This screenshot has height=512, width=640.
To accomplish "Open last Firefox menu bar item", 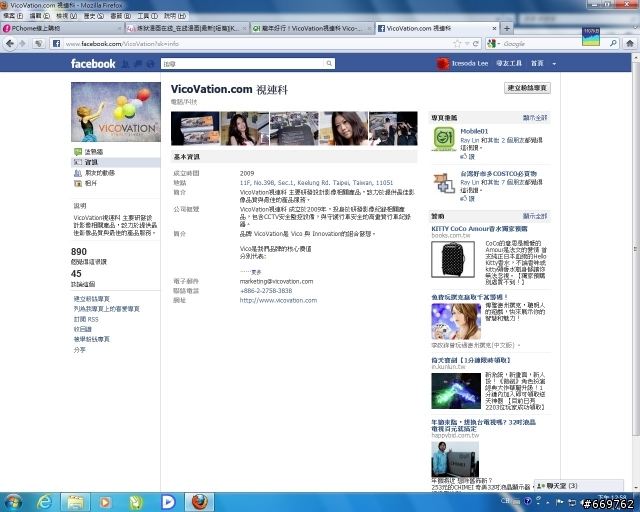I will coord(175,16).
